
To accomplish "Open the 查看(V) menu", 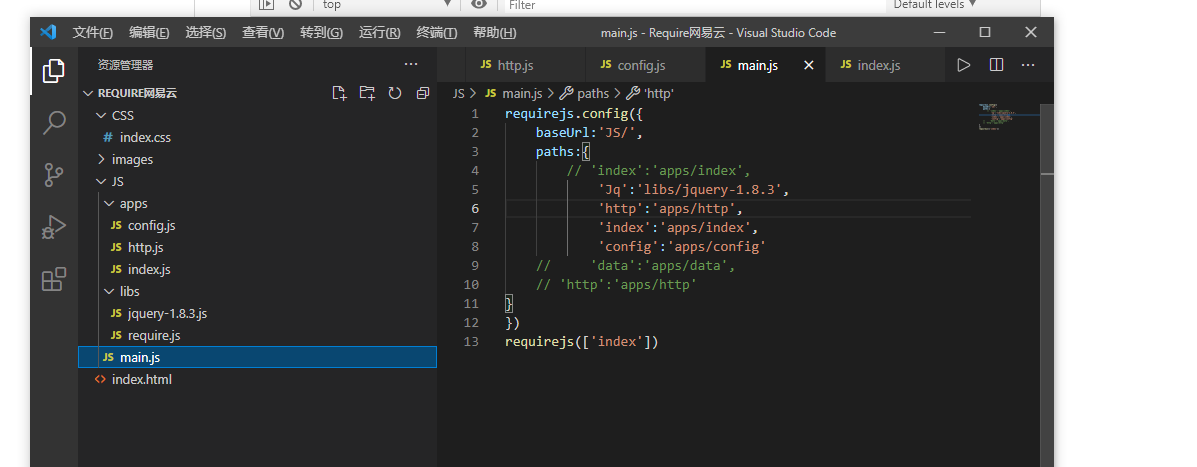I will (263, 33).
